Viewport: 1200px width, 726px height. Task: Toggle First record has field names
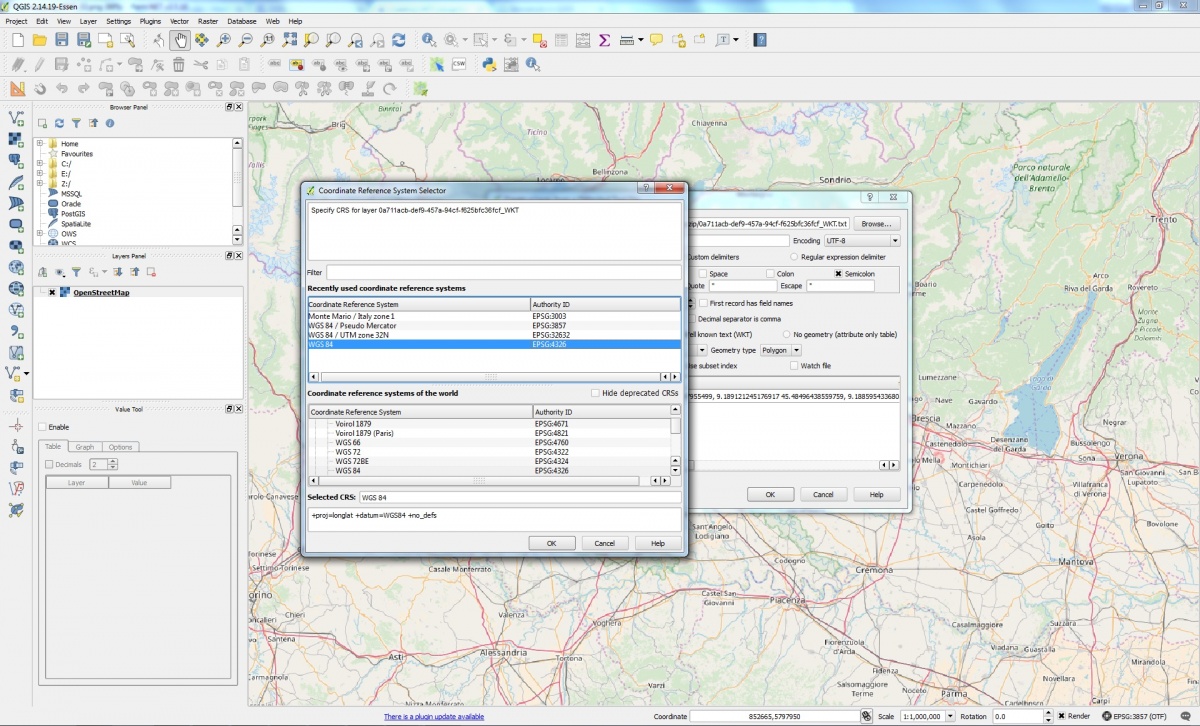click(x=703, y=302)
